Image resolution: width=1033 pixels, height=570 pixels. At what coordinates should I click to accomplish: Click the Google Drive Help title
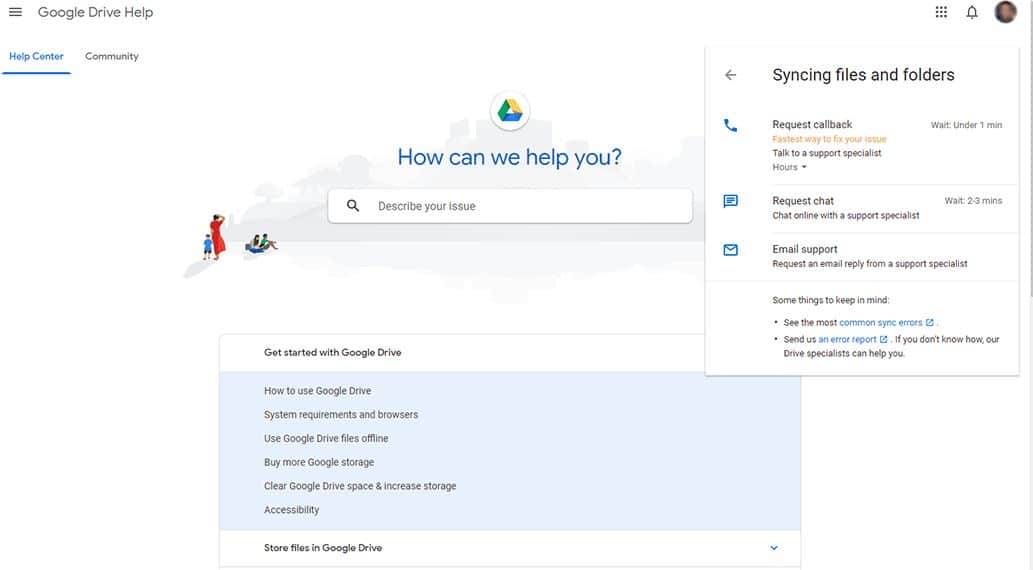click(x=96, y=12)
